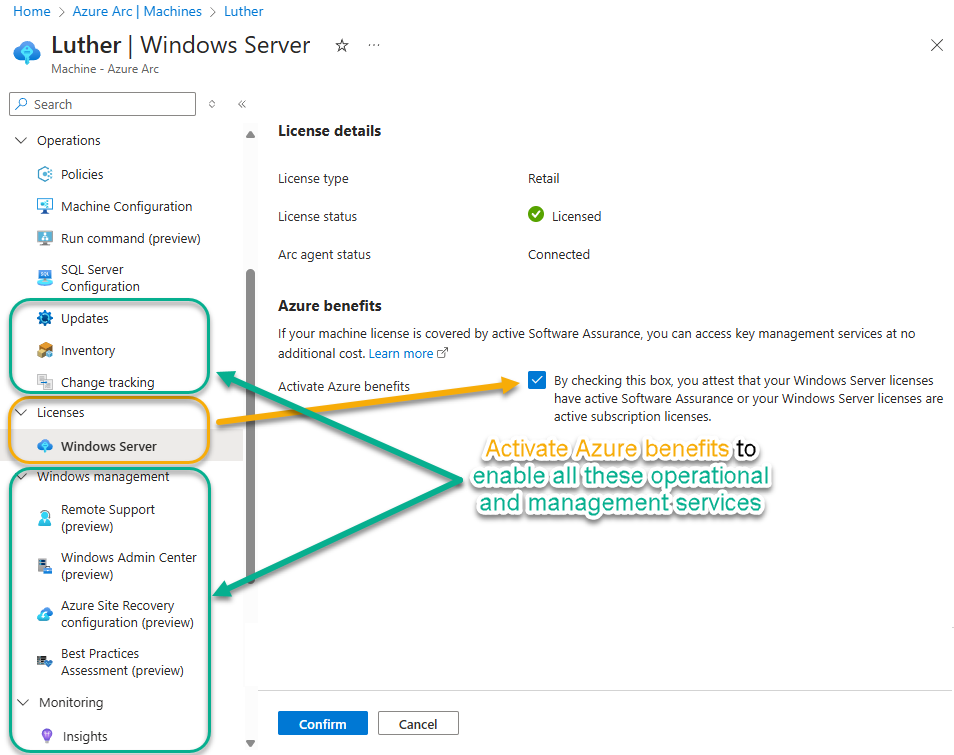Collapse the Licenses section chevron

click(x=22, y=412)
